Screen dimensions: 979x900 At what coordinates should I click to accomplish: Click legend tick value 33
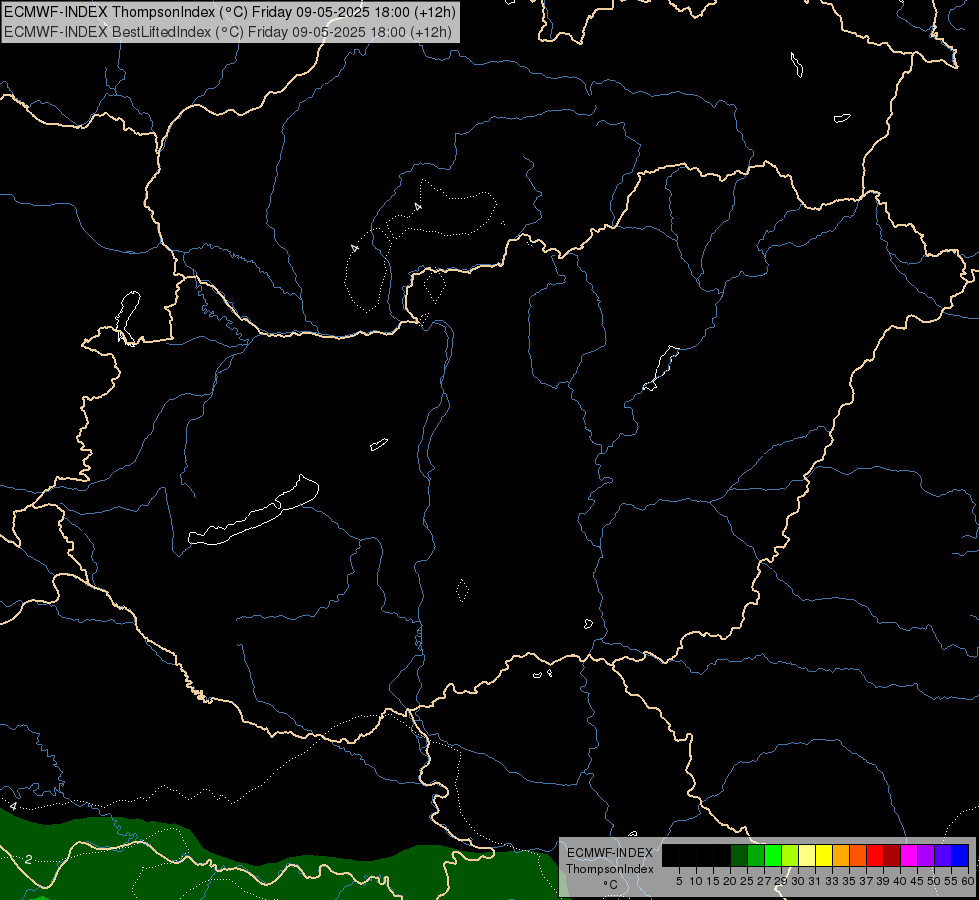(x=832, y=881)
